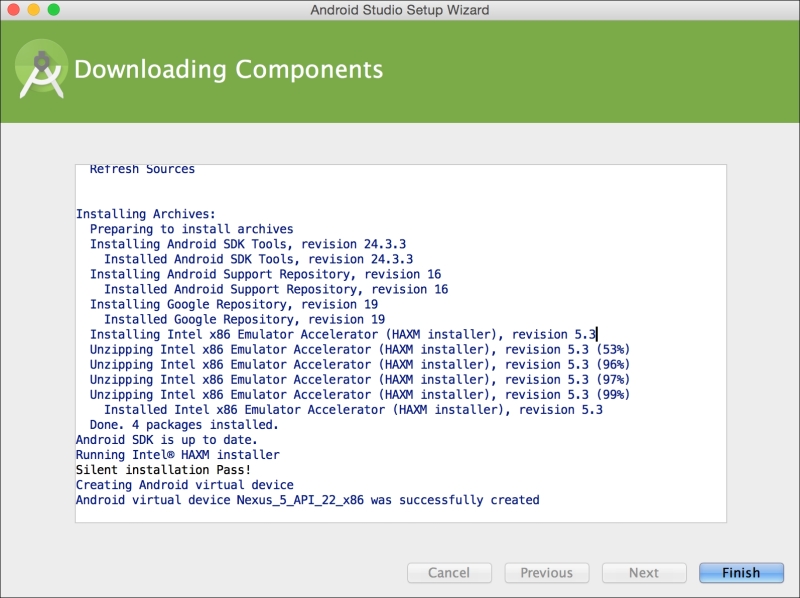This screenshot has height=598, width=800.
Task: Click the green header banner graphic
Action: [600, 70]
